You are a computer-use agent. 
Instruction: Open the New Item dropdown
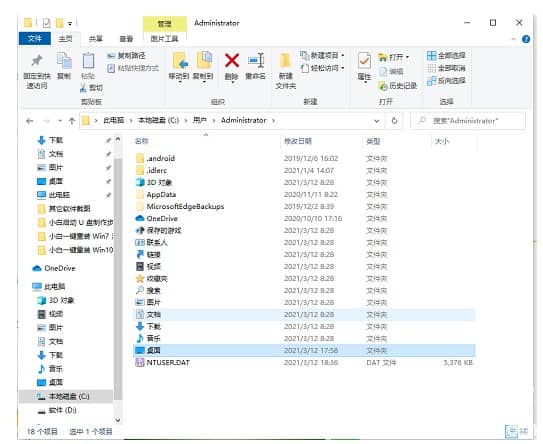click(342, 55)
